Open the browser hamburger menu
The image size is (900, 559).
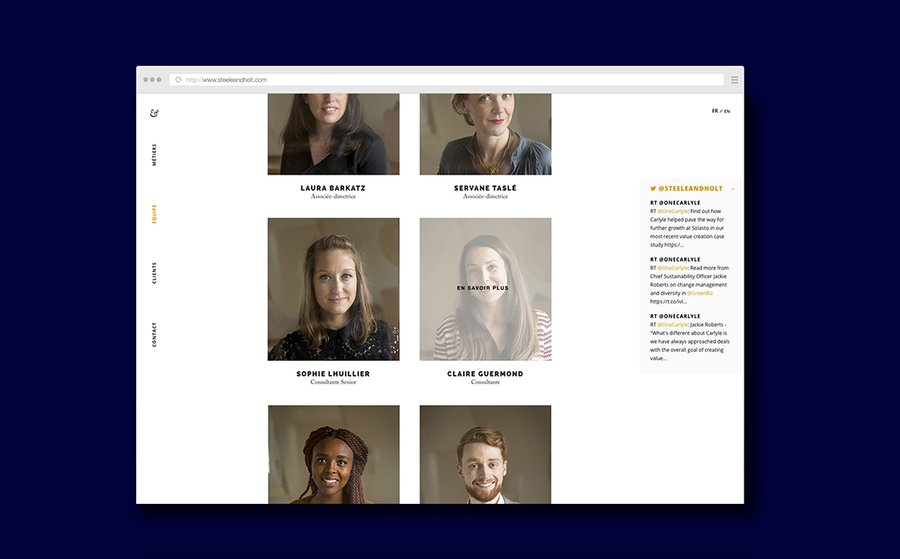734,80
